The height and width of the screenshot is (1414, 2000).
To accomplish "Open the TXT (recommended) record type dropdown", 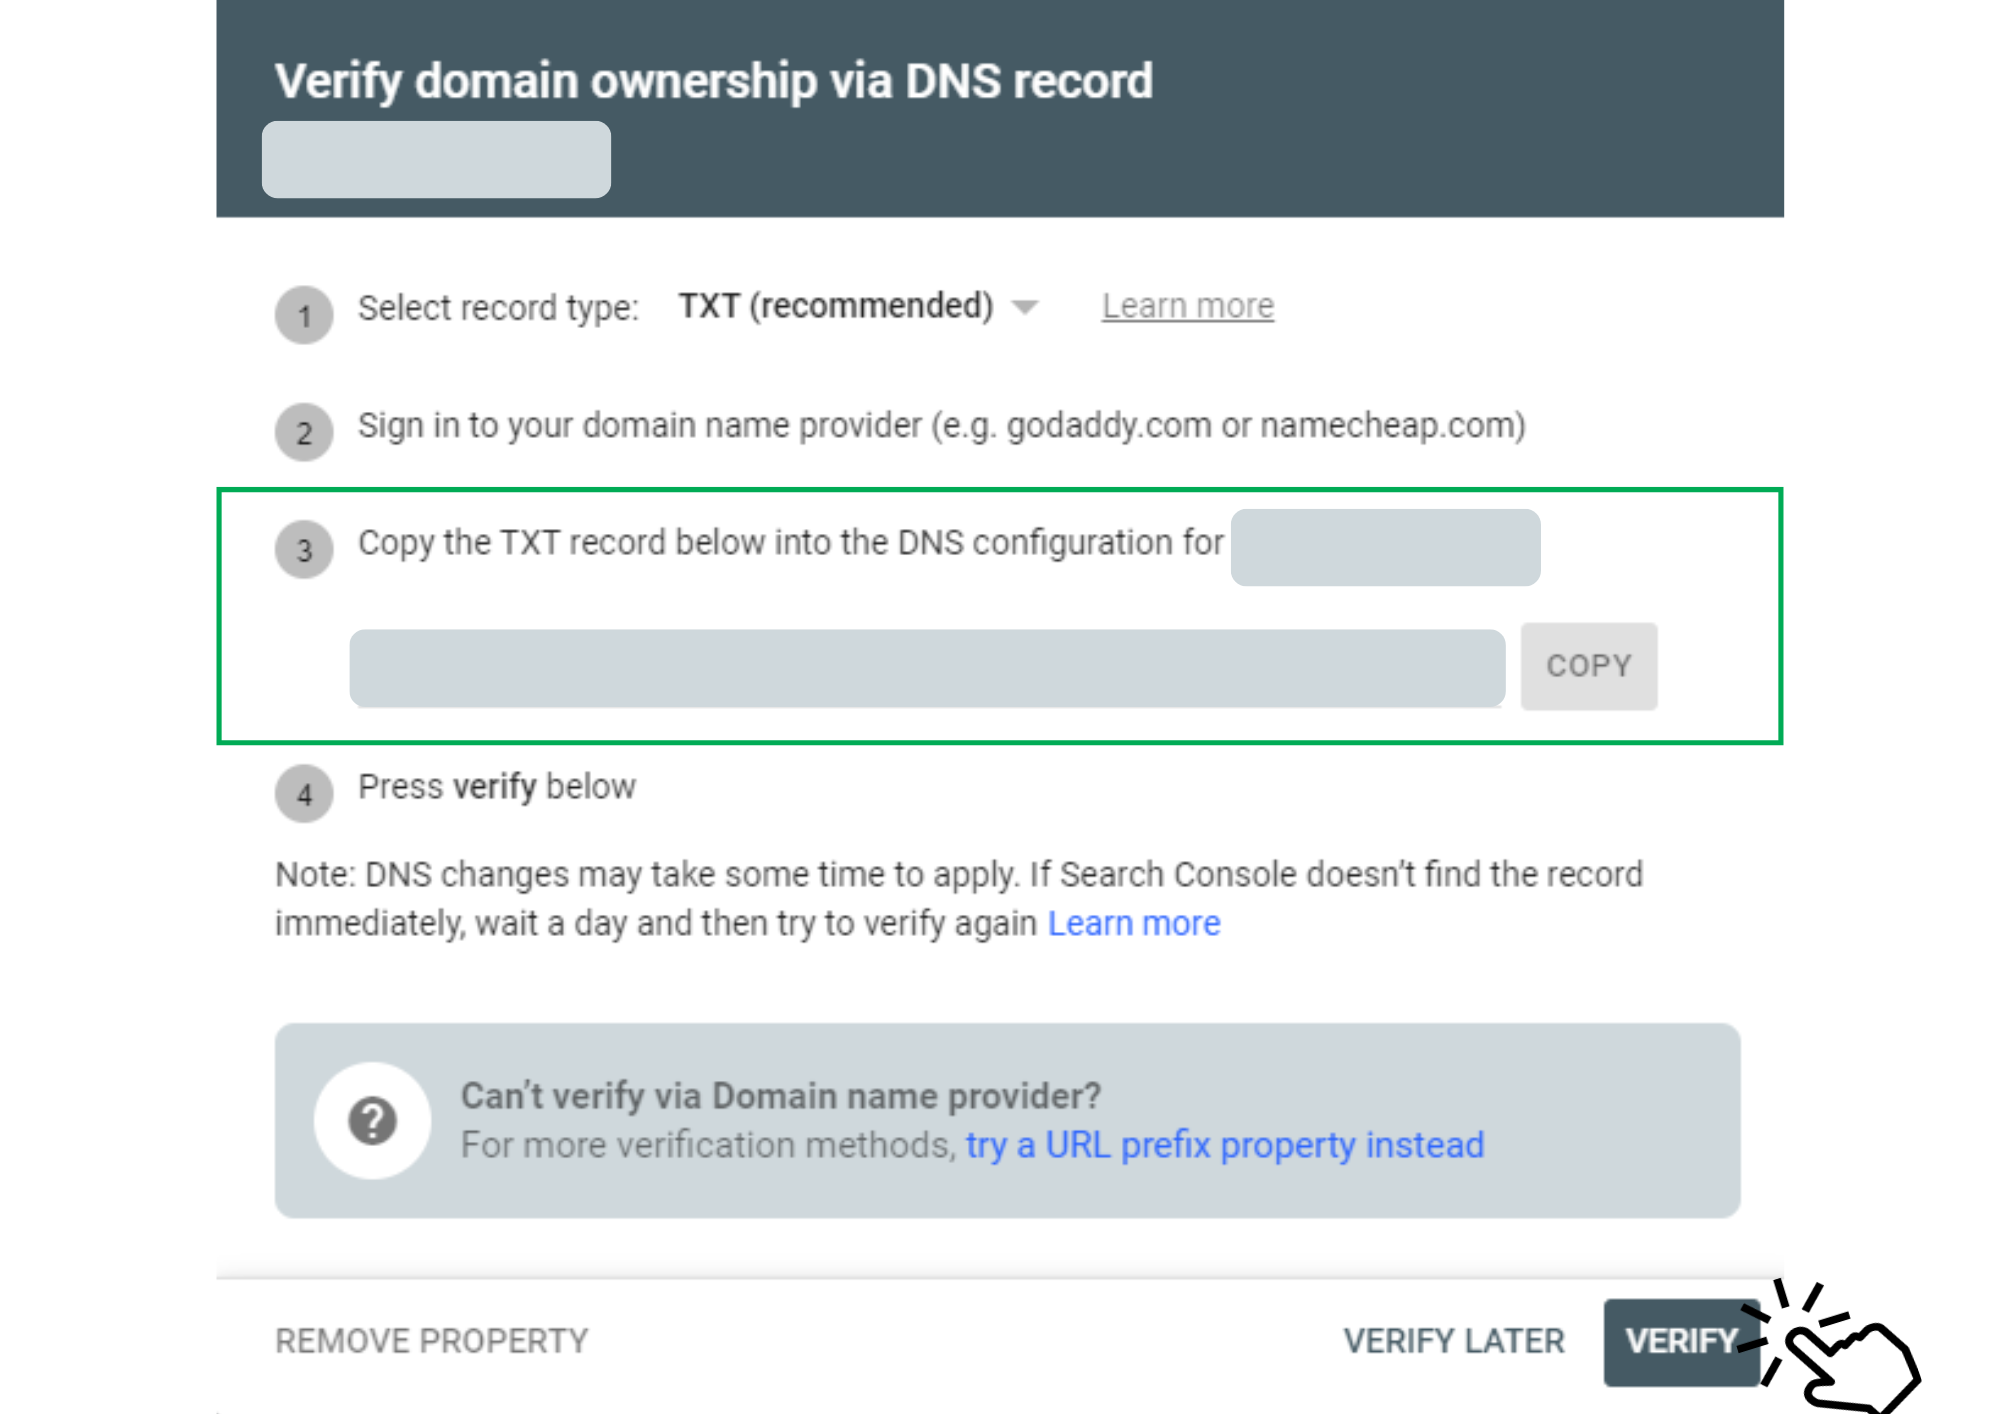I will (858, 306).
